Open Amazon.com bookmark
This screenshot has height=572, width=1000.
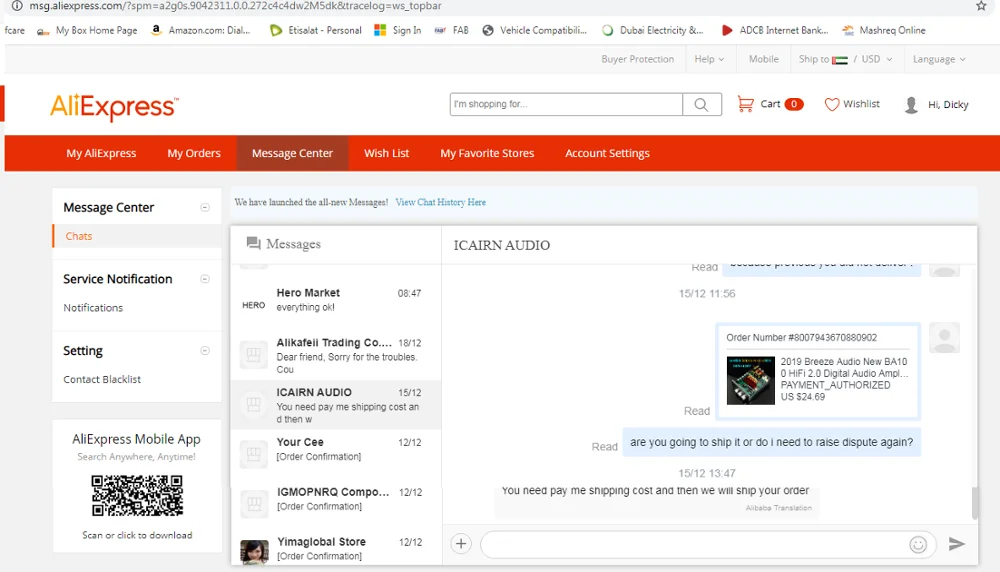[x=201, y=30]
